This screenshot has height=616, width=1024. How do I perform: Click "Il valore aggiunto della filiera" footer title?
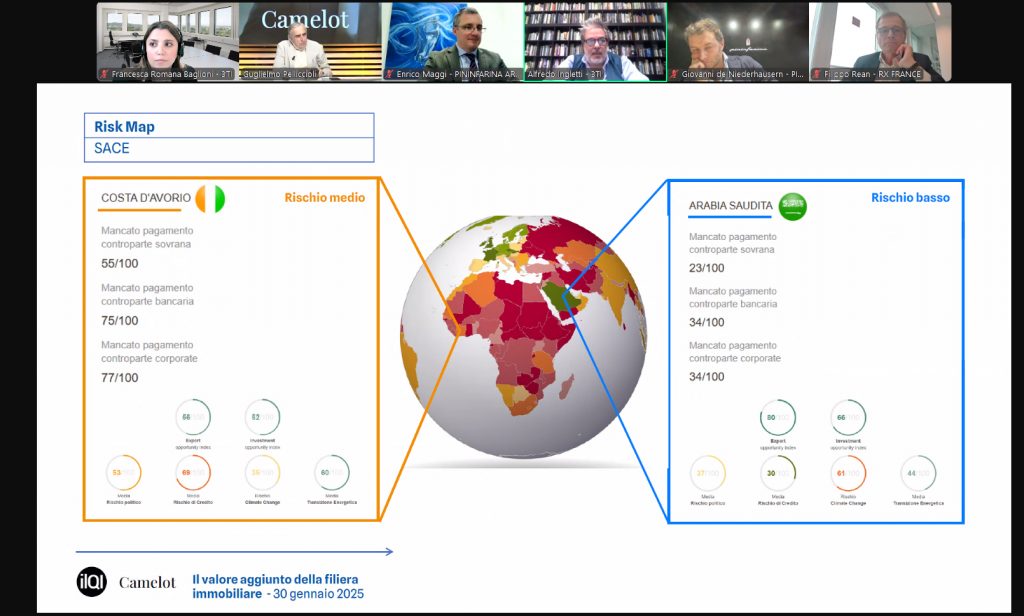tap(275, 579)
